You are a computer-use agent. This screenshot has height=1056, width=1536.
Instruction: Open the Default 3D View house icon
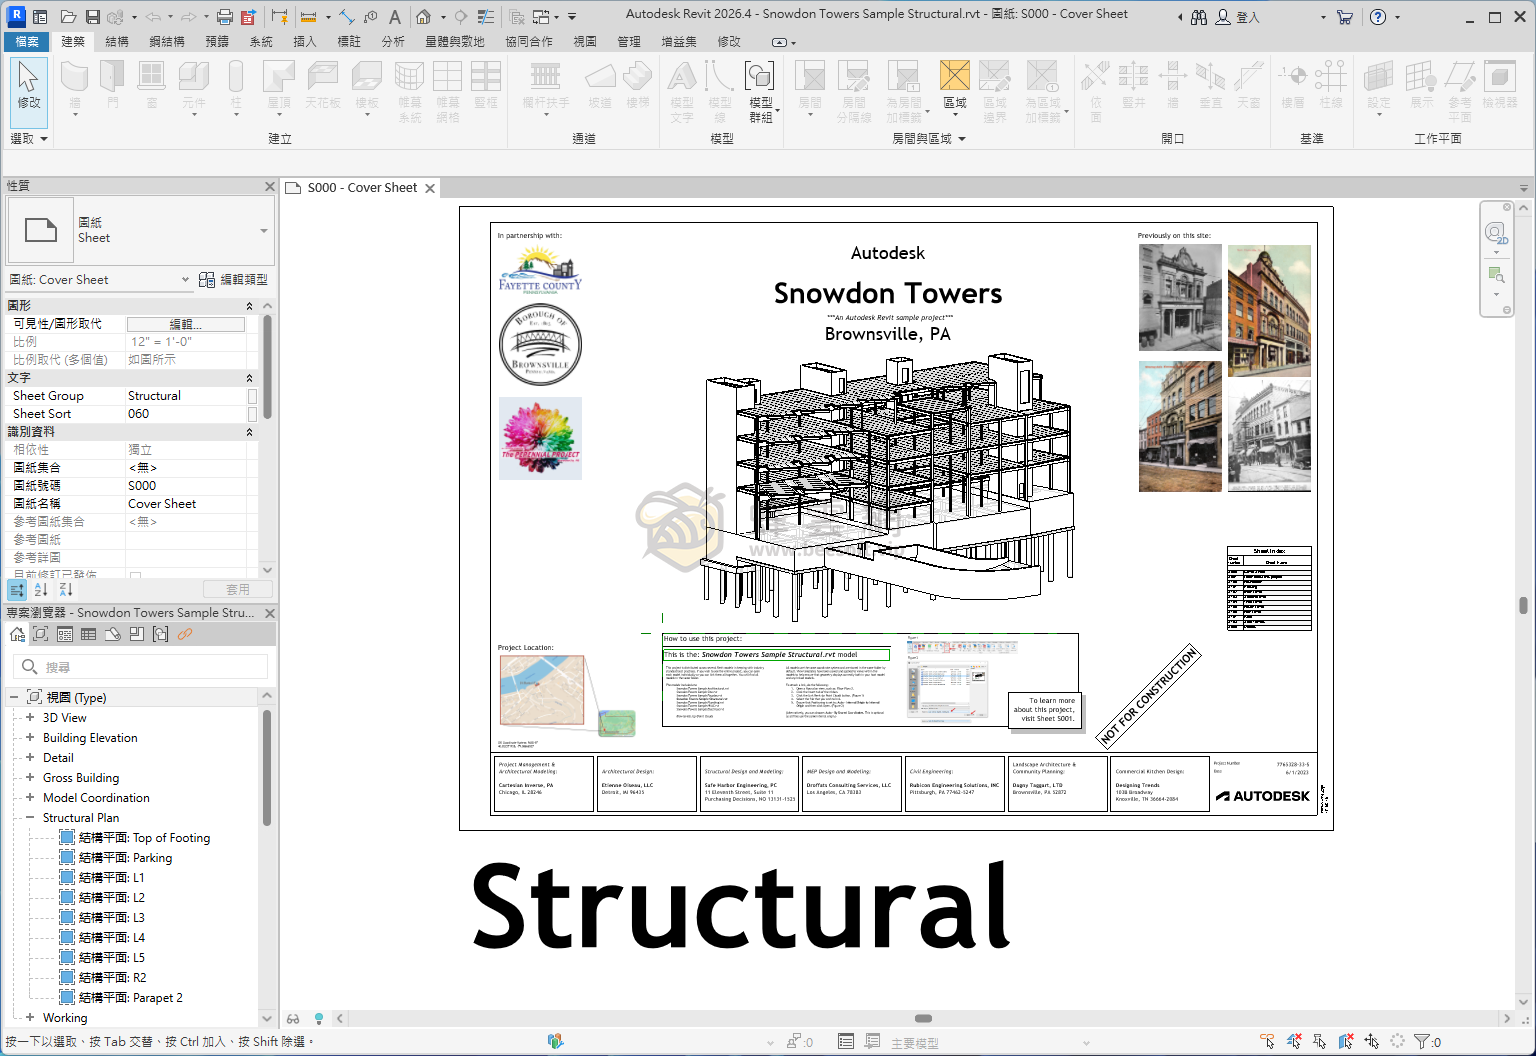tap(424, 17)
